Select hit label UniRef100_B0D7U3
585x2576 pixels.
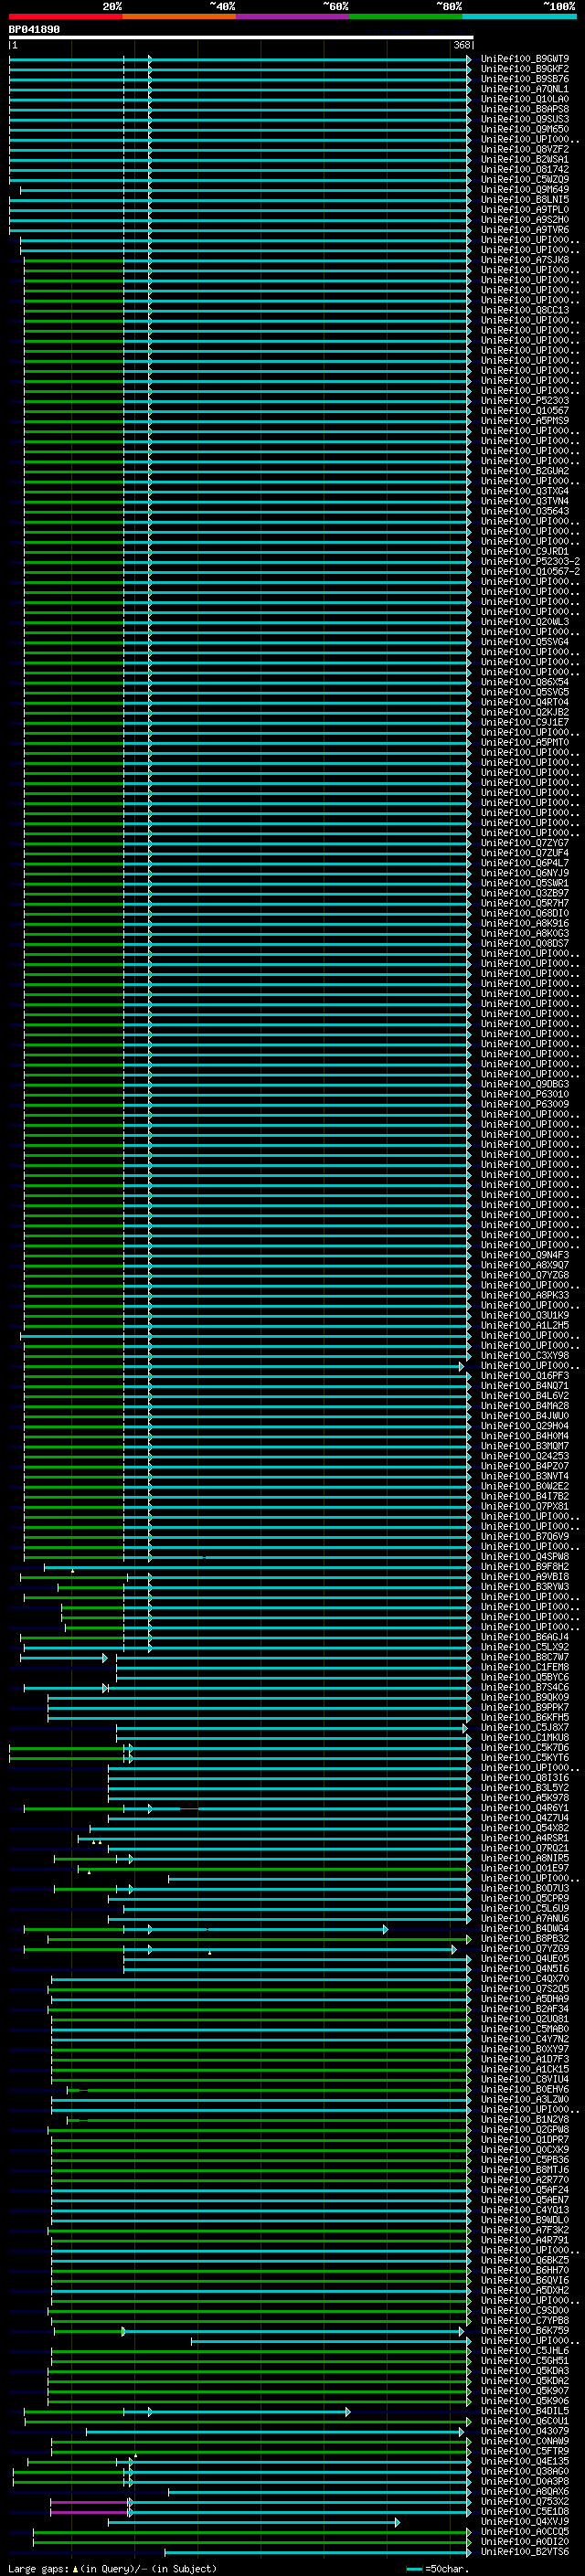pos(525,1888)
